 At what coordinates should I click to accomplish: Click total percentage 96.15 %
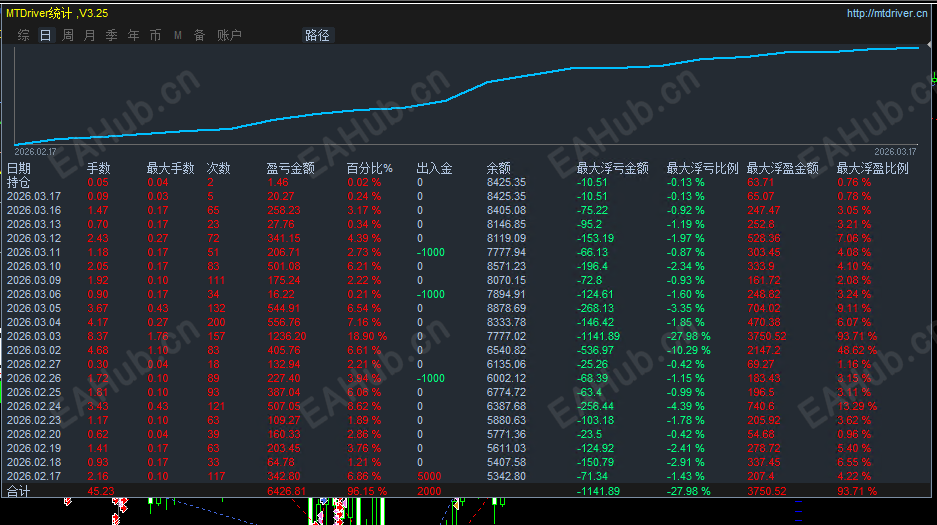[x=368, y=491]
